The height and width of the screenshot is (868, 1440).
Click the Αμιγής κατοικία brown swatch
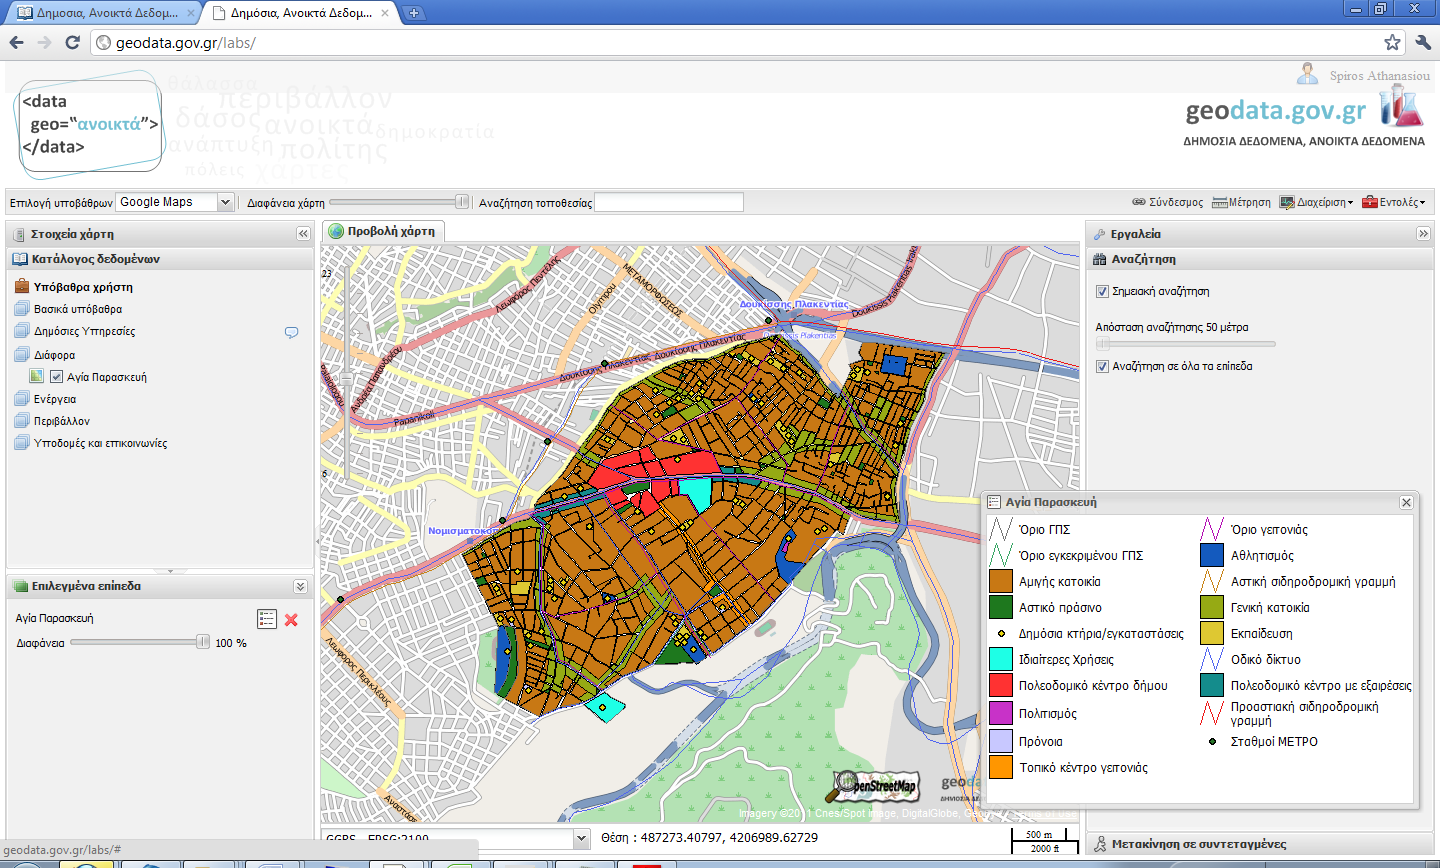pyautogui.click(x=1001, y=581)
